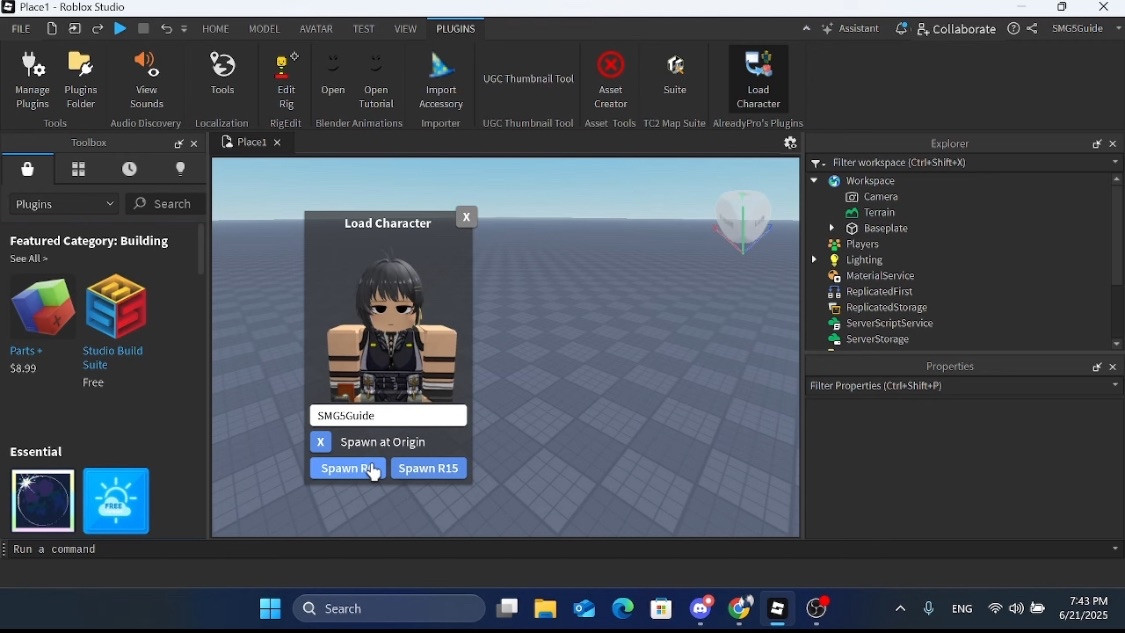Toggle the Spawn at Origin checkbox
This screenshot has height=633, width=1125.
click(x=321, y=441)
